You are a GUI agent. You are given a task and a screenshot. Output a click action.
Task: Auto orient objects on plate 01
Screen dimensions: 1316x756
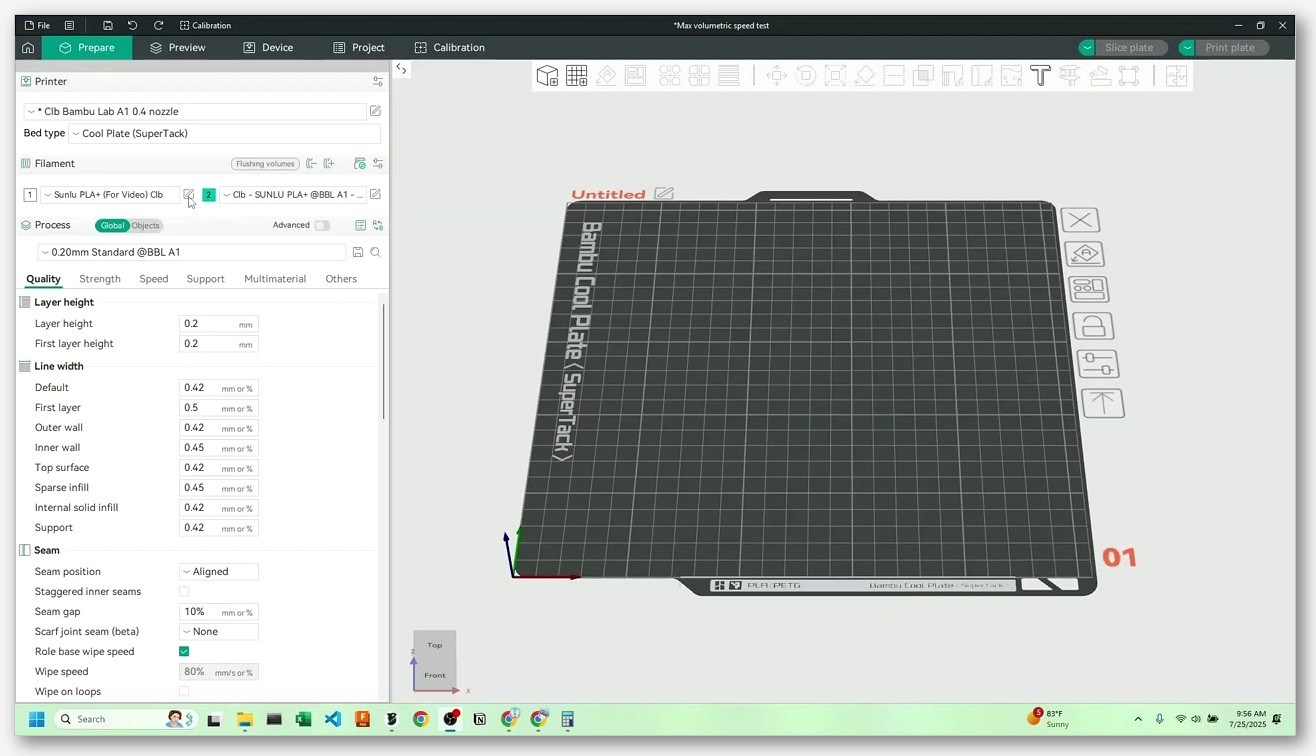1085,254
